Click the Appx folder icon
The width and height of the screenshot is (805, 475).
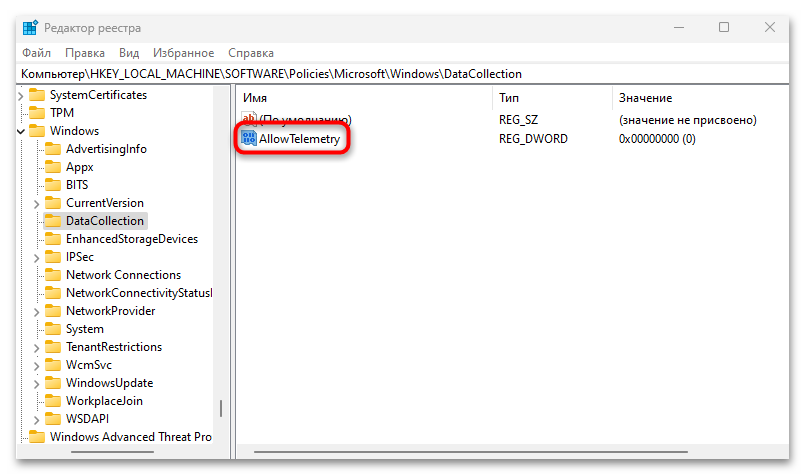point(53,167)
